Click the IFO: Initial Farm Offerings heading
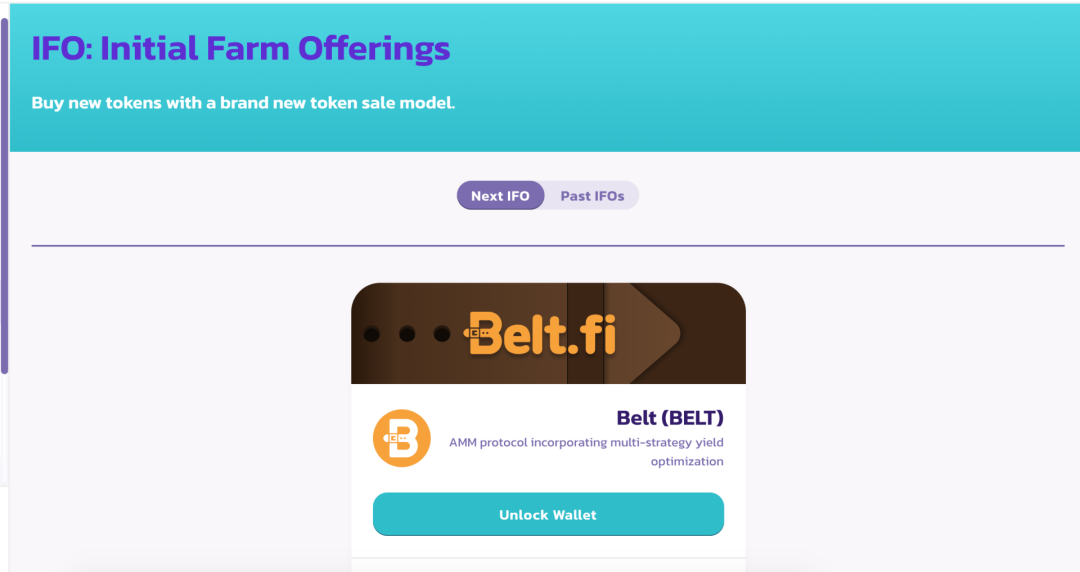The height and width of the screenshot is (572, 1080). (241, 48)
